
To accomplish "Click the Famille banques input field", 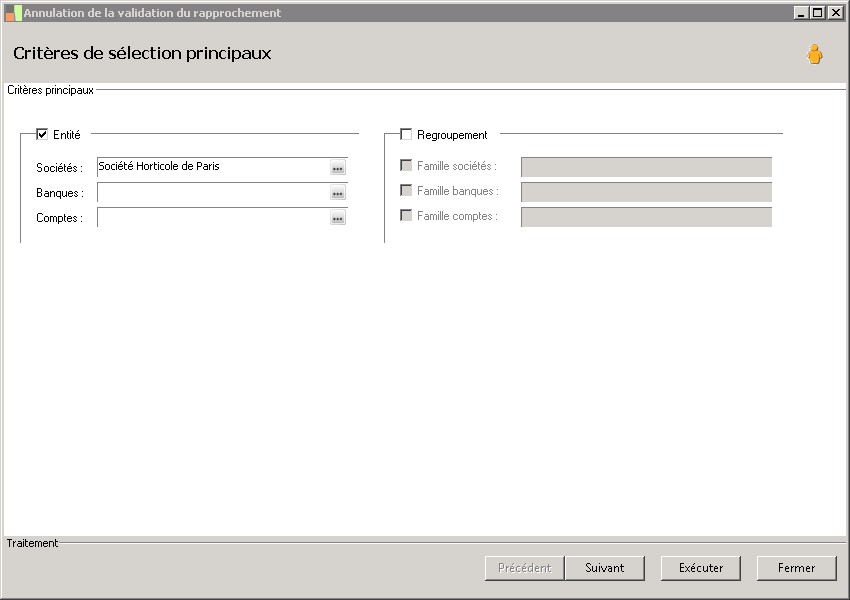I will pos(646,191).
